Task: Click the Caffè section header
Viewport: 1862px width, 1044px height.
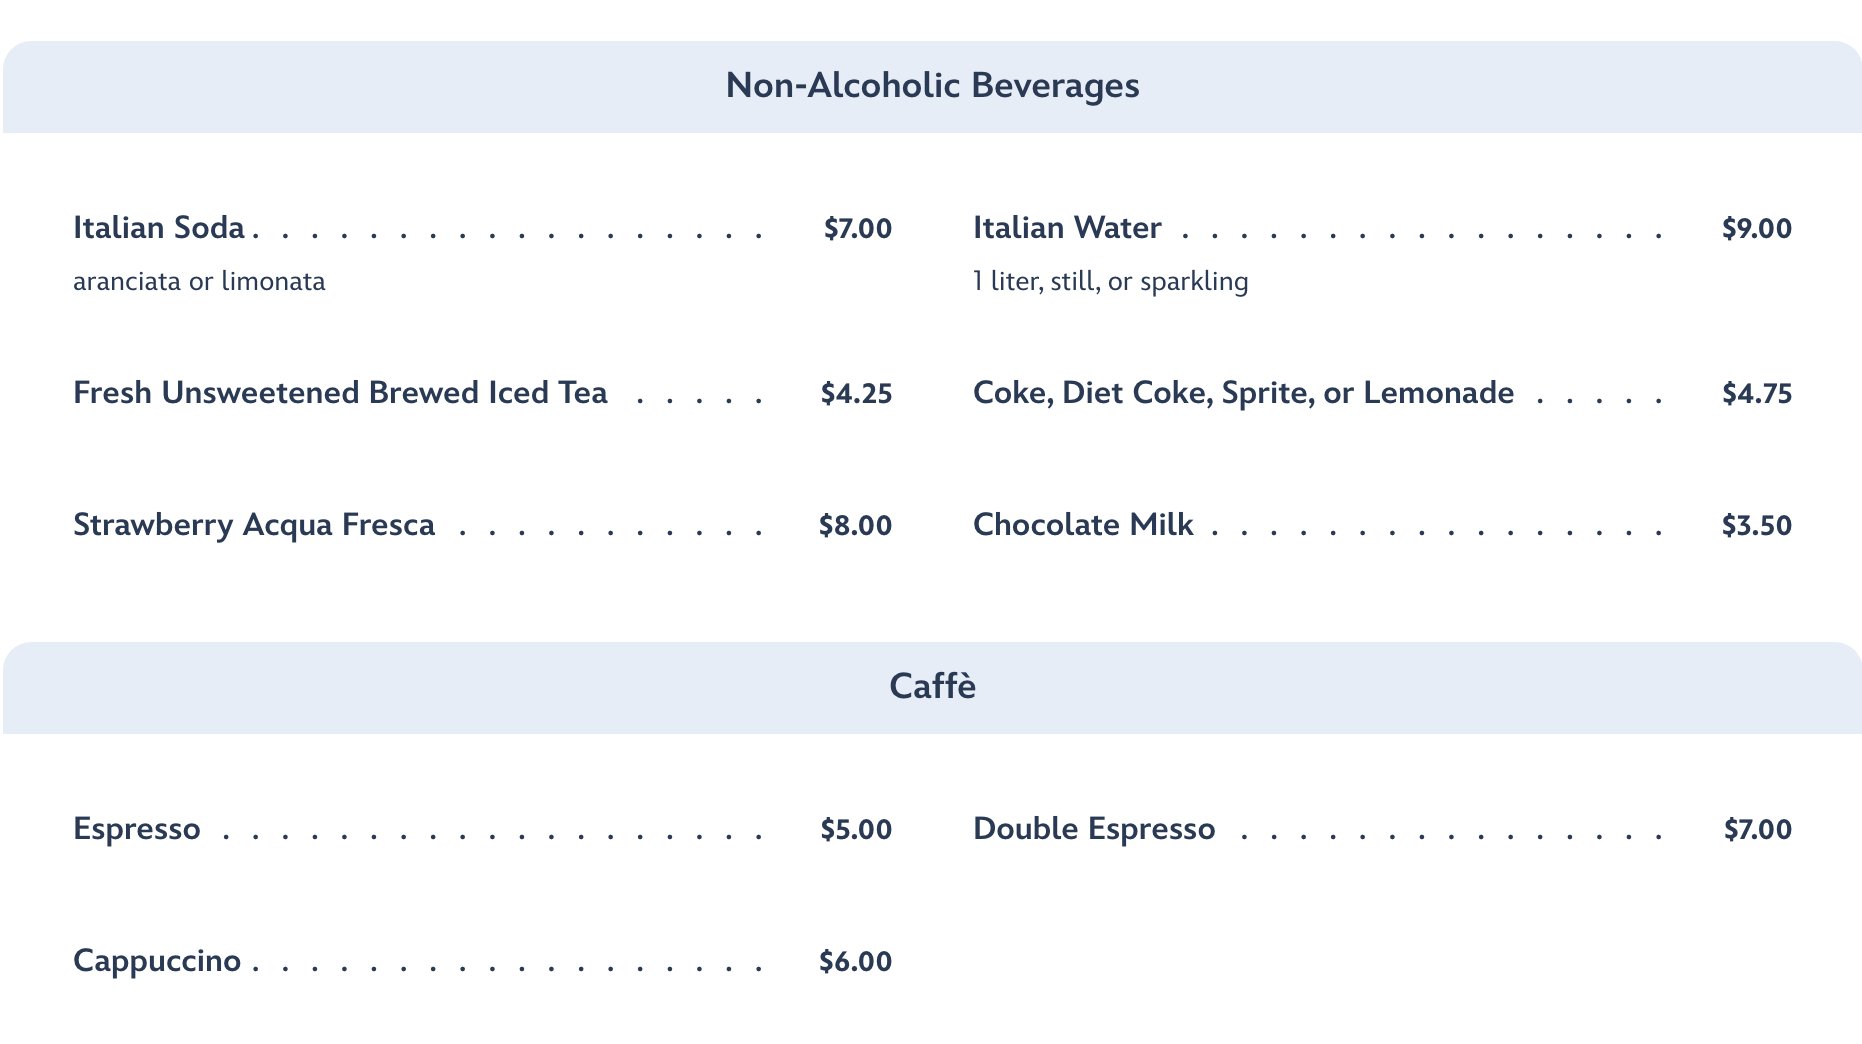Action: coord(932,687)
